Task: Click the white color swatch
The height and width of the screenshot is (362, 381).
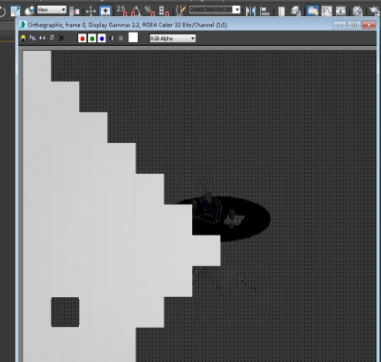Action: coord(133,38)
